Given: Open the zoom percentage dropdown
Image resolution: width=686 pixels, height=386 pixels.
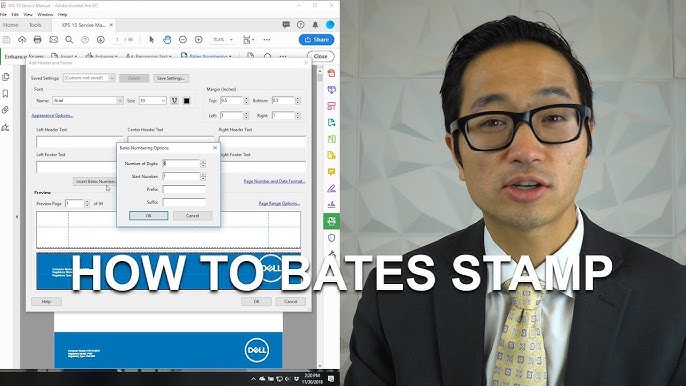Looking at the screenshot, I should [223, 40].
